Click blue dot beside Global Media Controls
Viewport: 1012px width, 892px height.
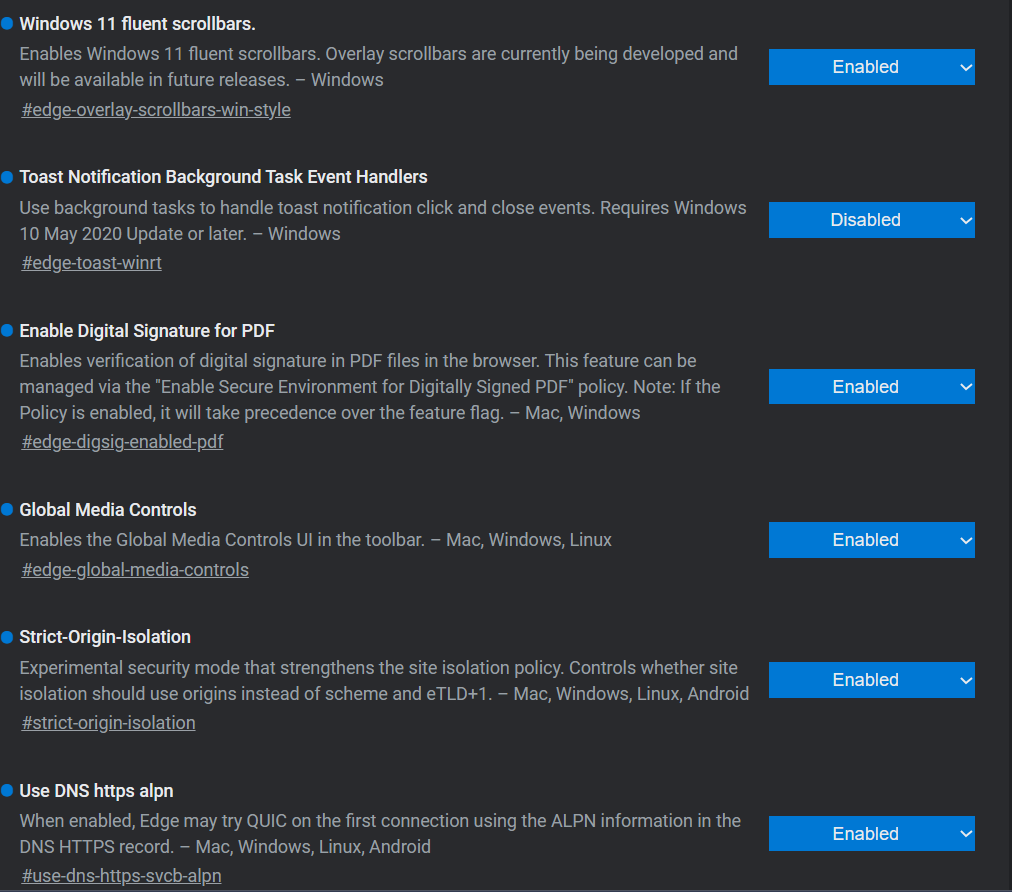pyautogui.click(x=7, y=509)
